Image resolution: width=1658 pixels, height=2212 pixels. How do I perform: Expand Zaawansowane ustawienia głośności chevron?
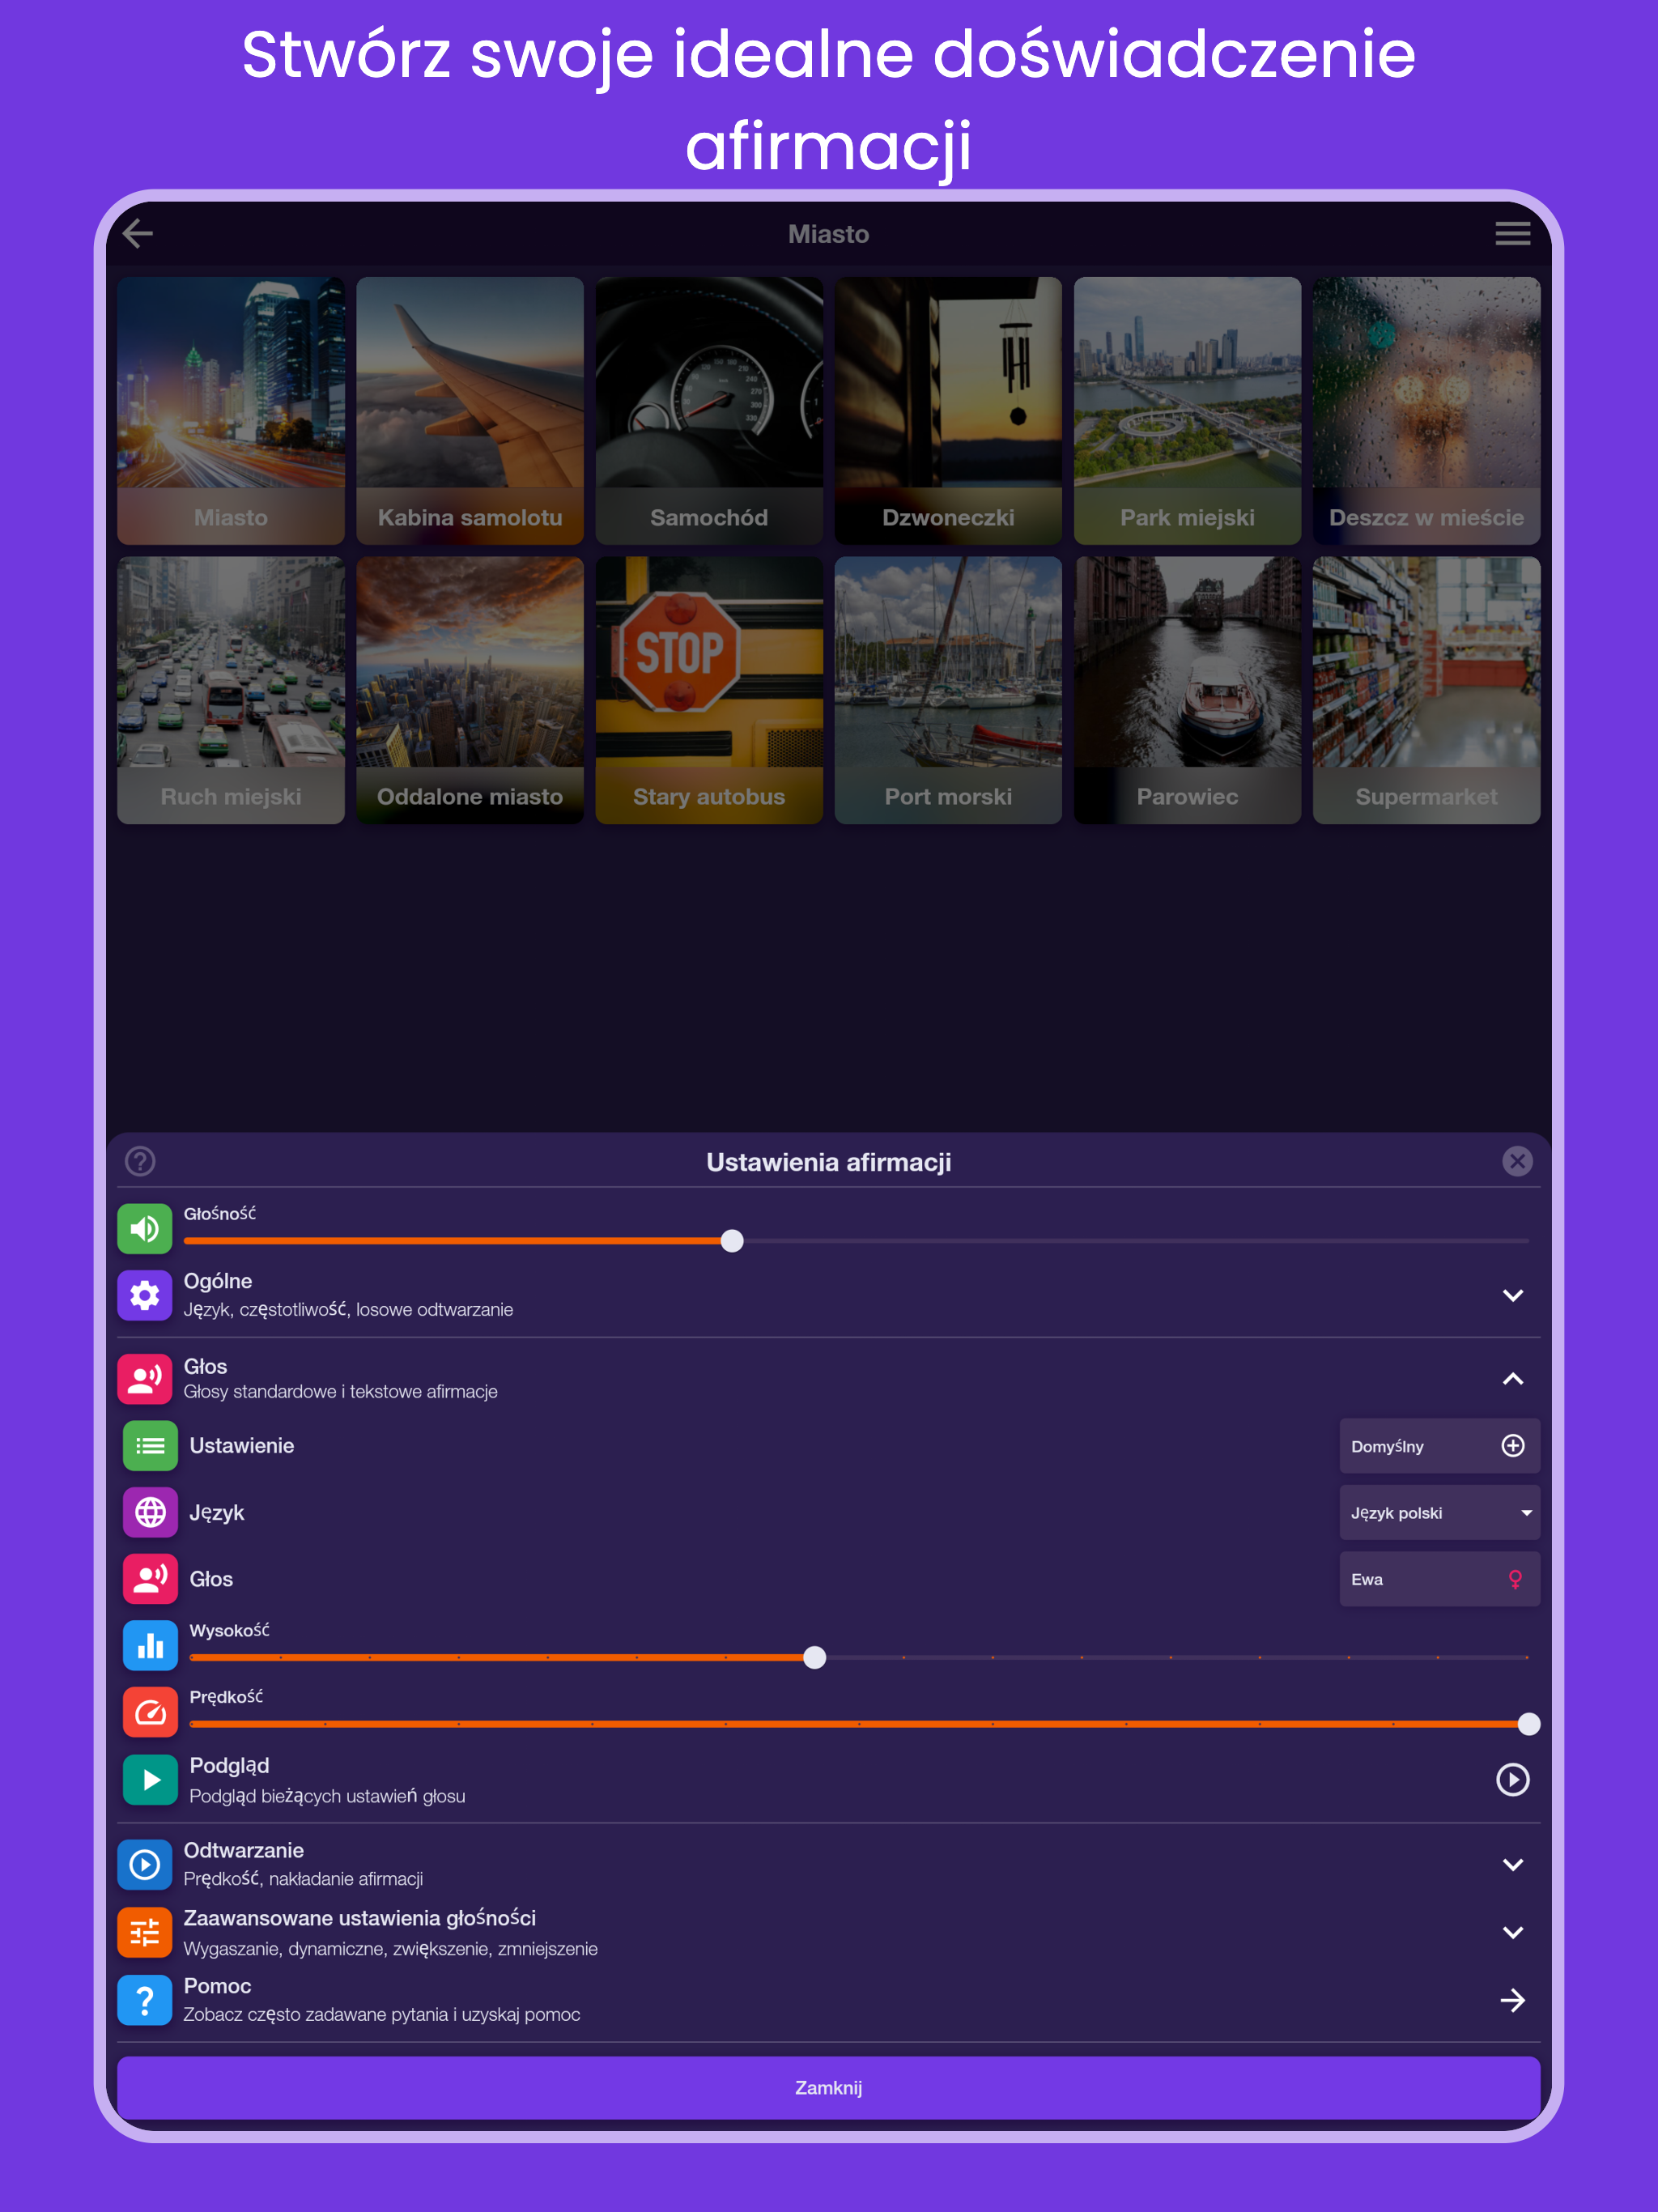tap(1512, 1932)
